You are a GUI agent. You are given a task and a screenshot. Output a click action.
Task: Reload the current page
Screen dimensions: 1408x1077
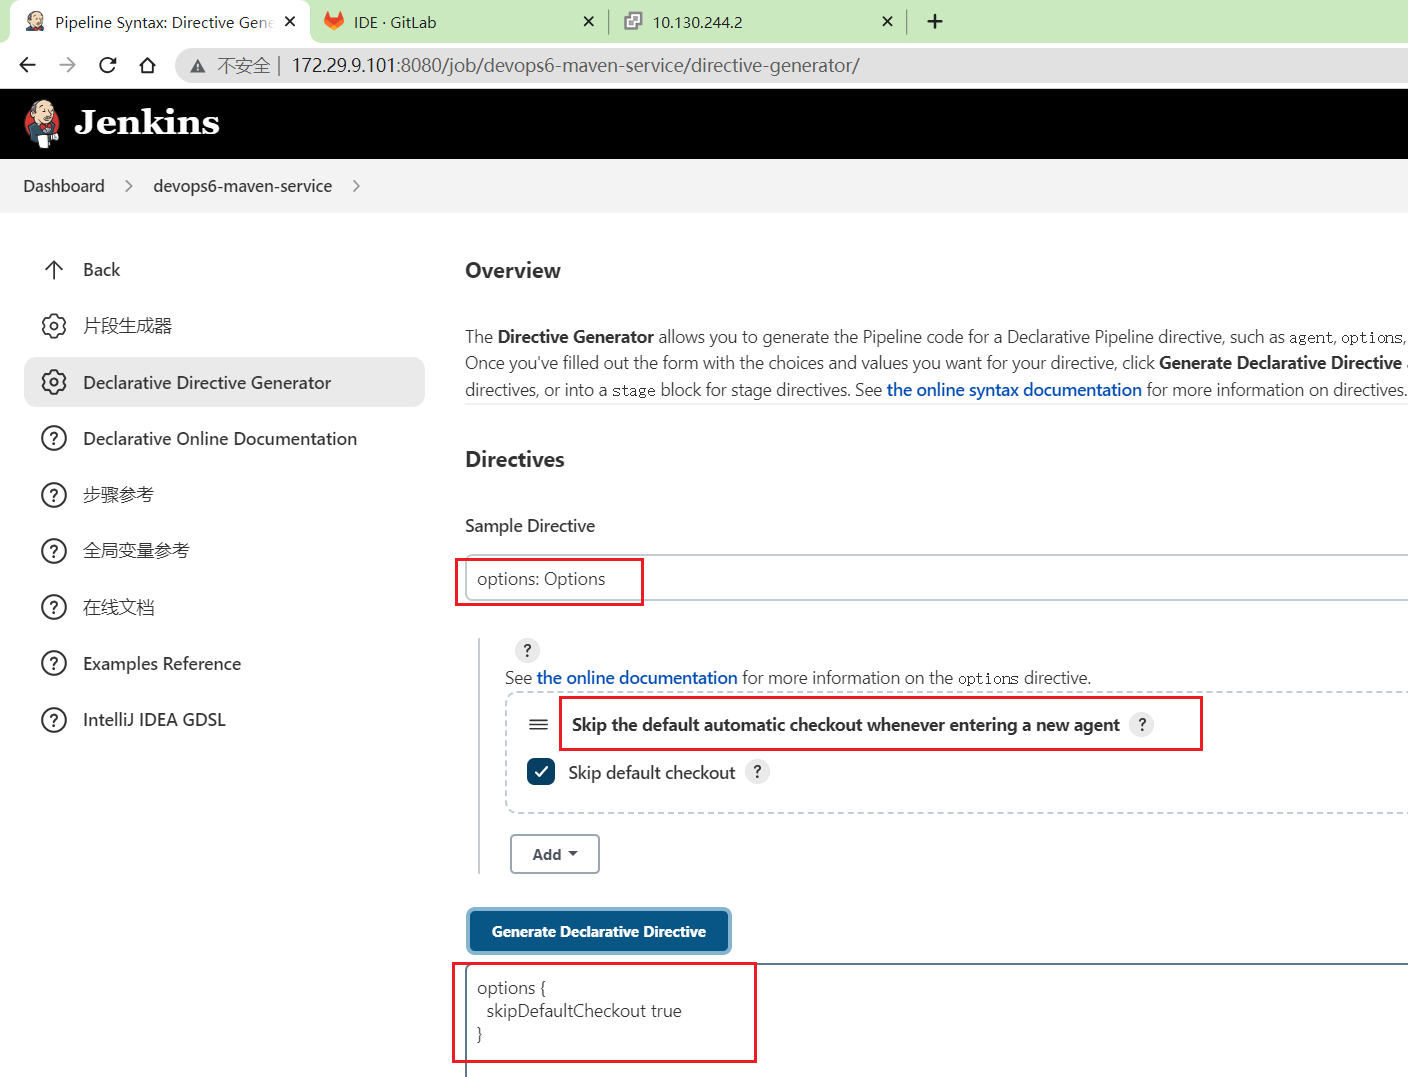tap(107, 65)
